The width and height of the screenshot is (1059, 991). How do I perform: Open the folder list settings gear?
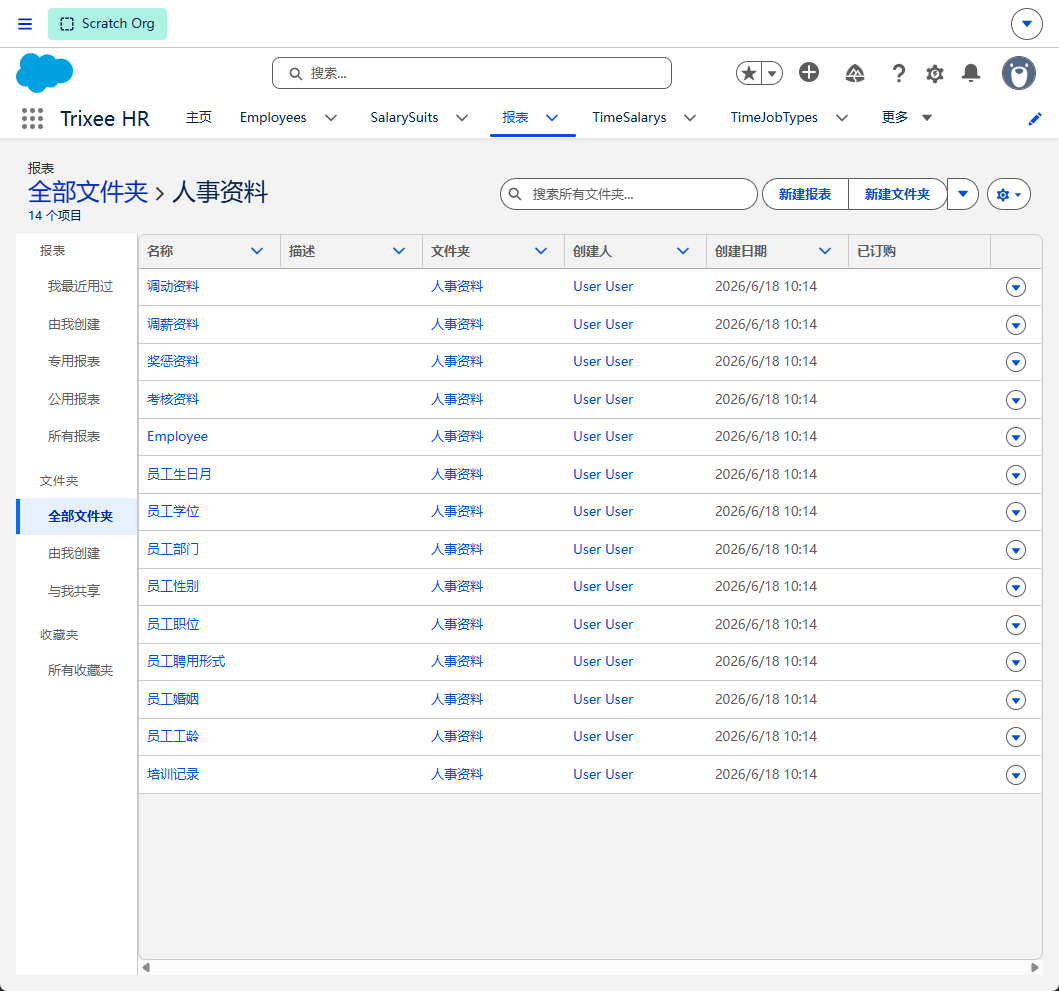(1008, 195)
